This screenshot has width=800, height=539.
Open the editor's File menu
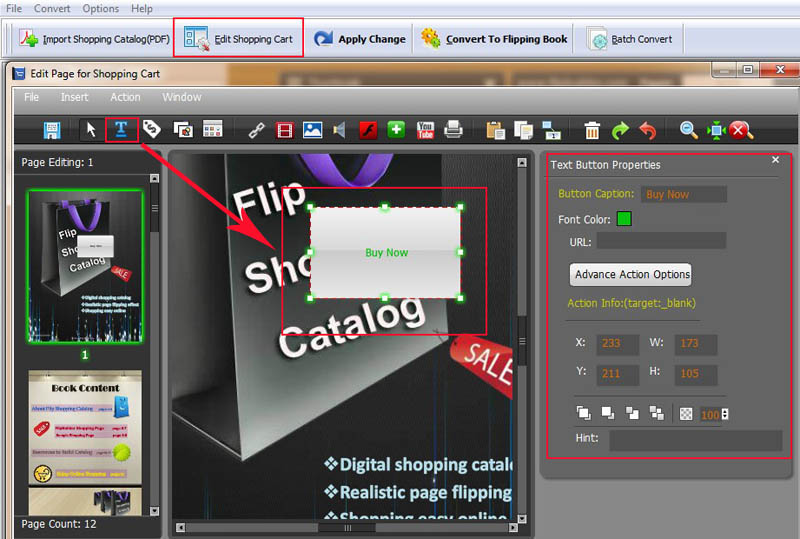point(31,97)
